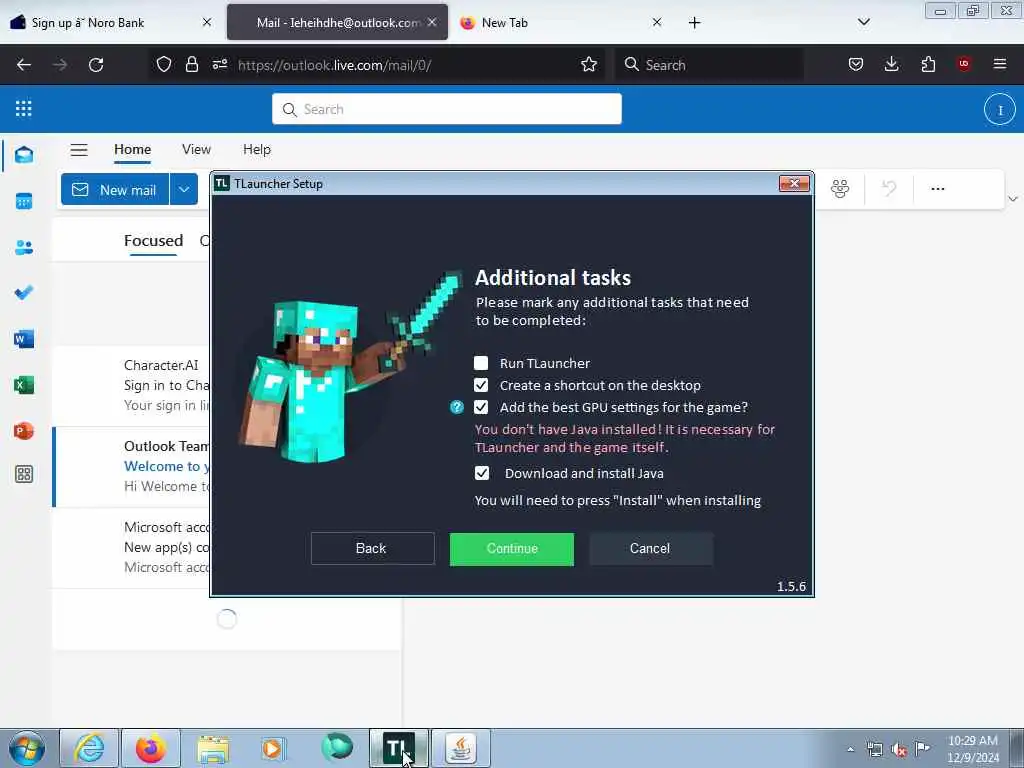This screenshot has width=1024, height=768.
Task: Open a new Firefox tab with plus
Action: click(694, 23)
